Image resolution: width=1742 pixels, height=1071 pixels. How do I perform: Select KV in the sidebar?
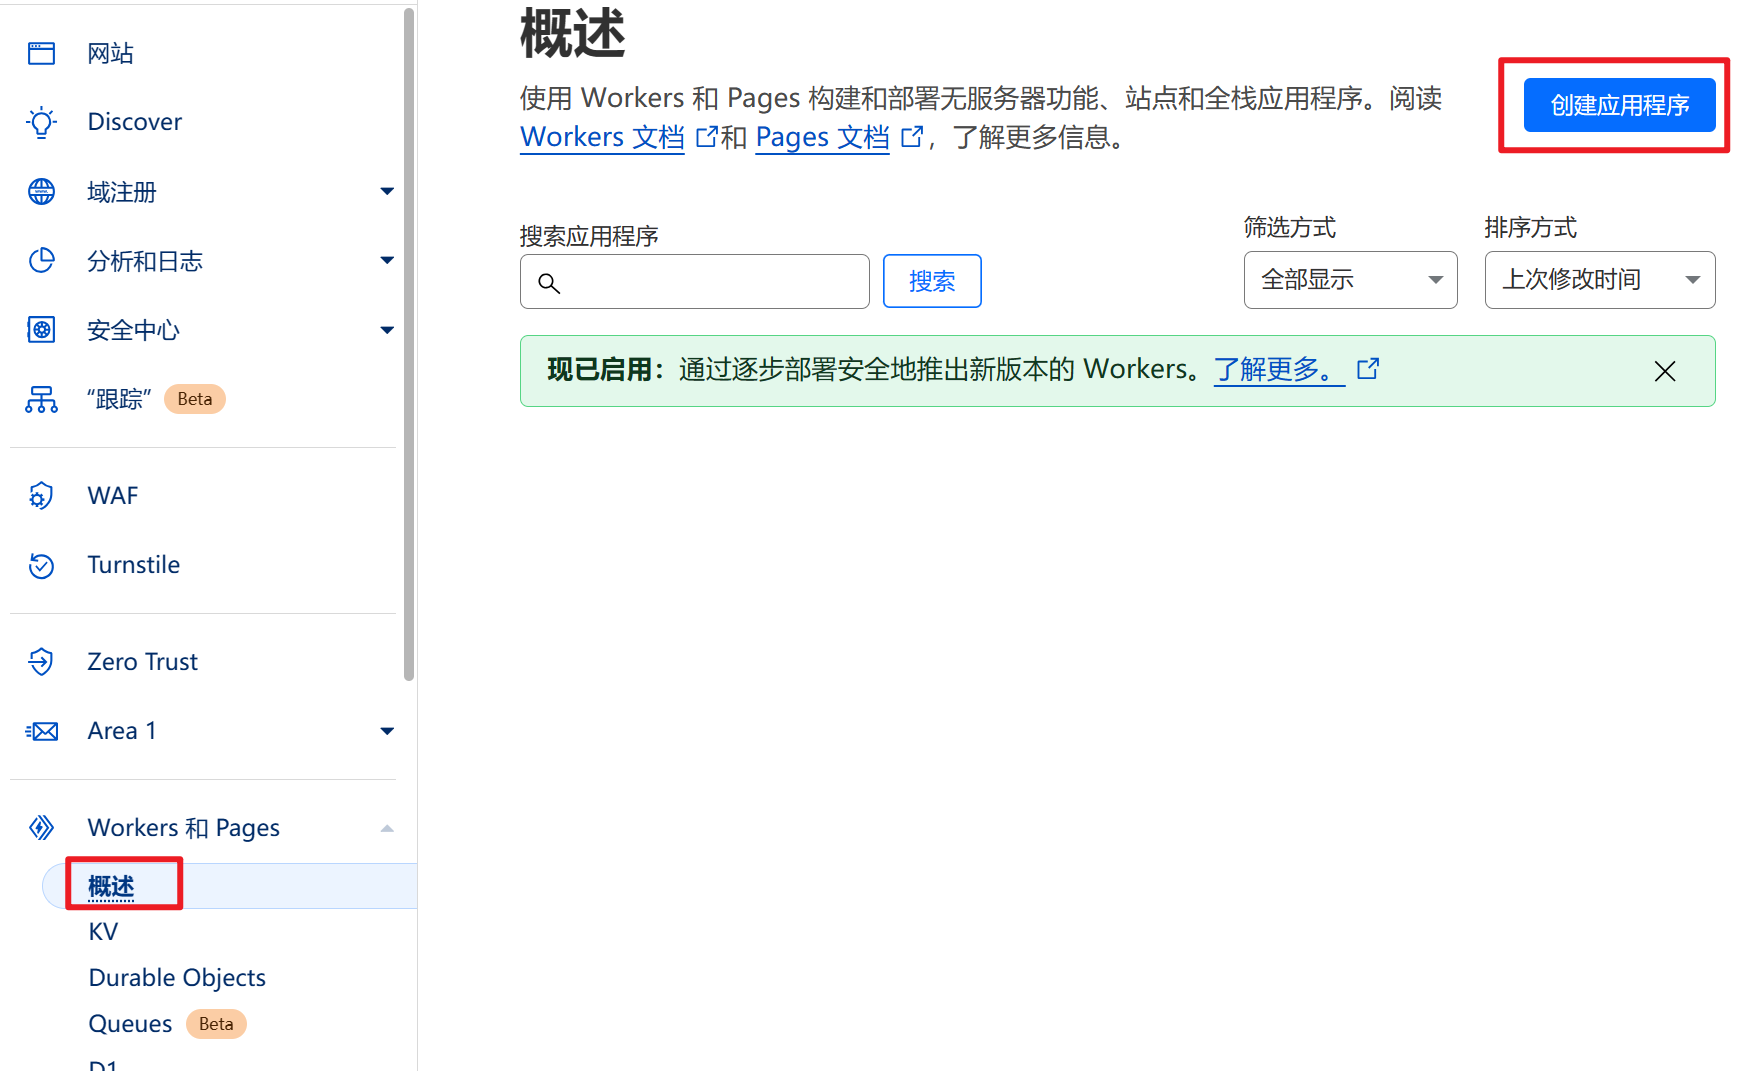(103, 932)
